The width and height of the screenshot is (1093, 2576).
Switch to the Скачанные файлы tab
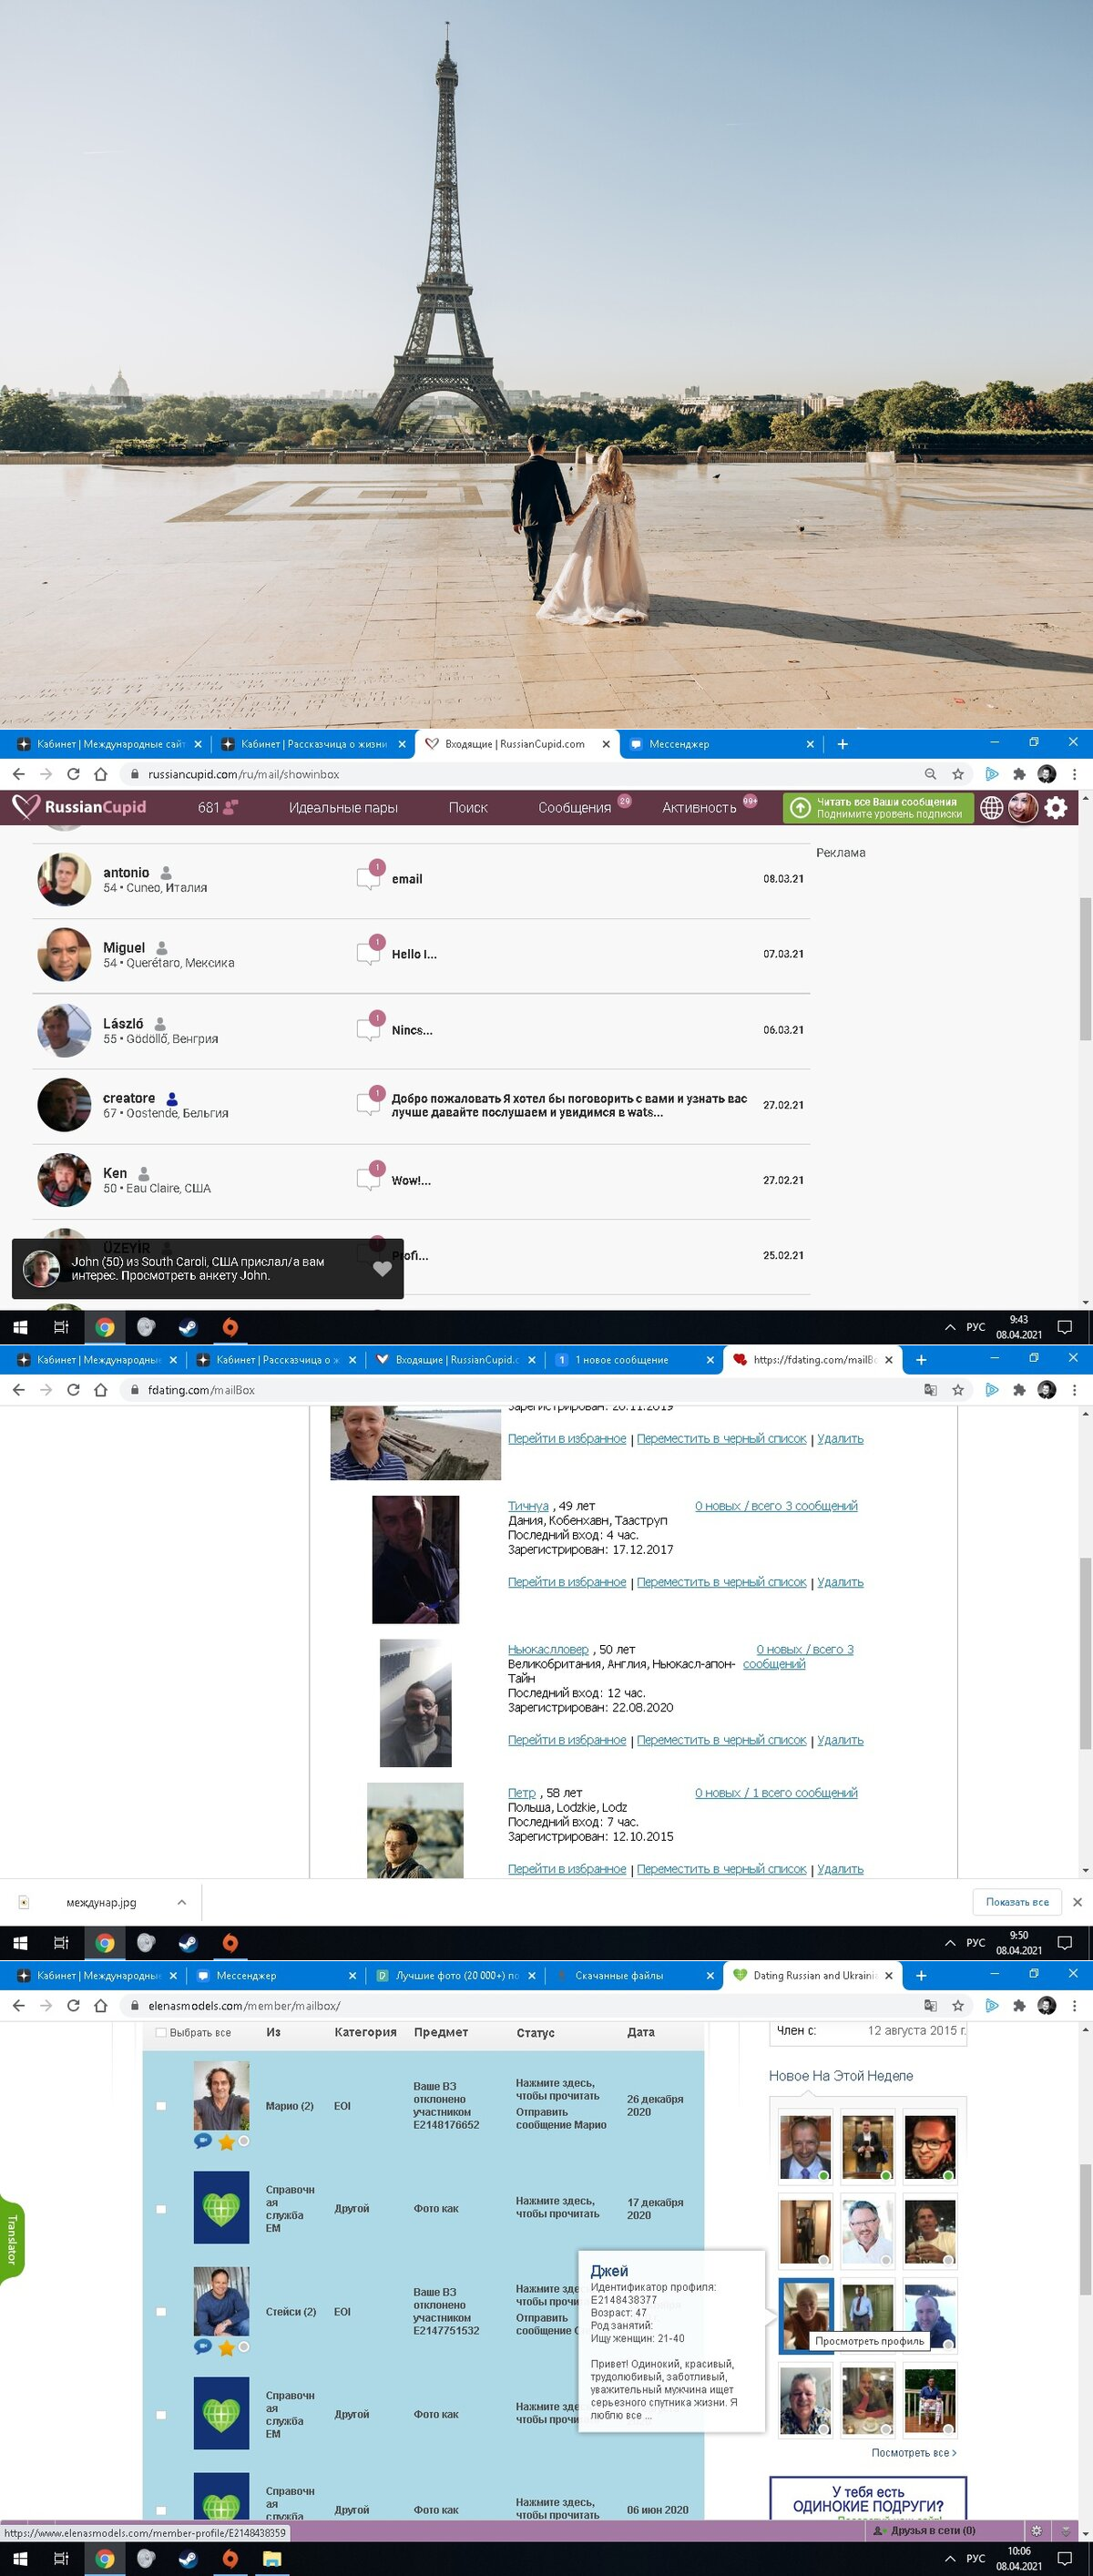point(630,1976)
